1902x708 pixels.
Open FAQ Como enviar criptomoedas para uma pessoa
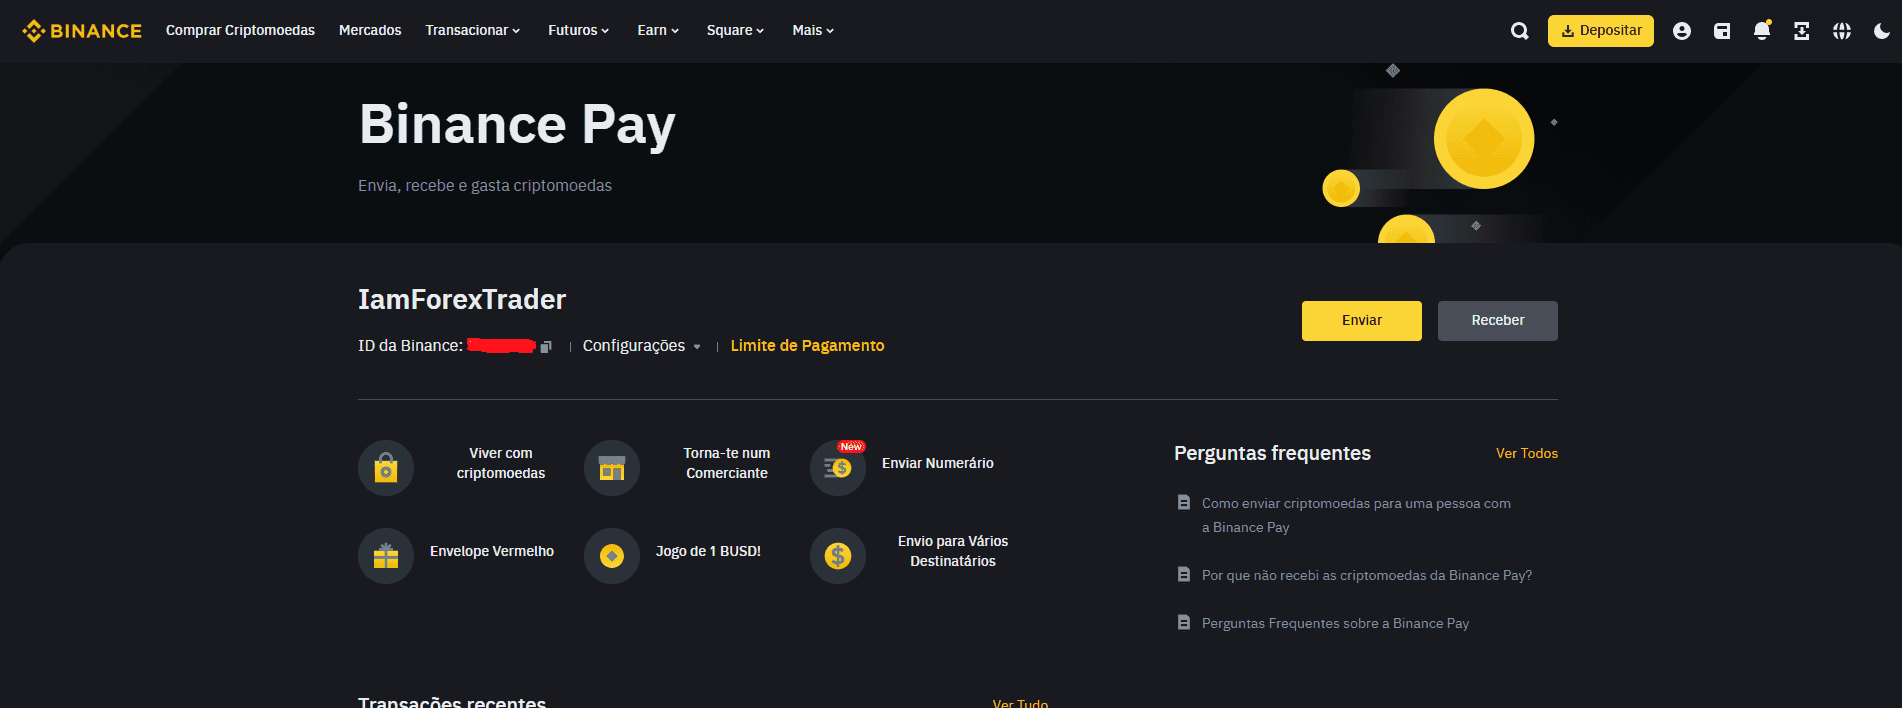pyautogui.click(x=1356, y=515)
